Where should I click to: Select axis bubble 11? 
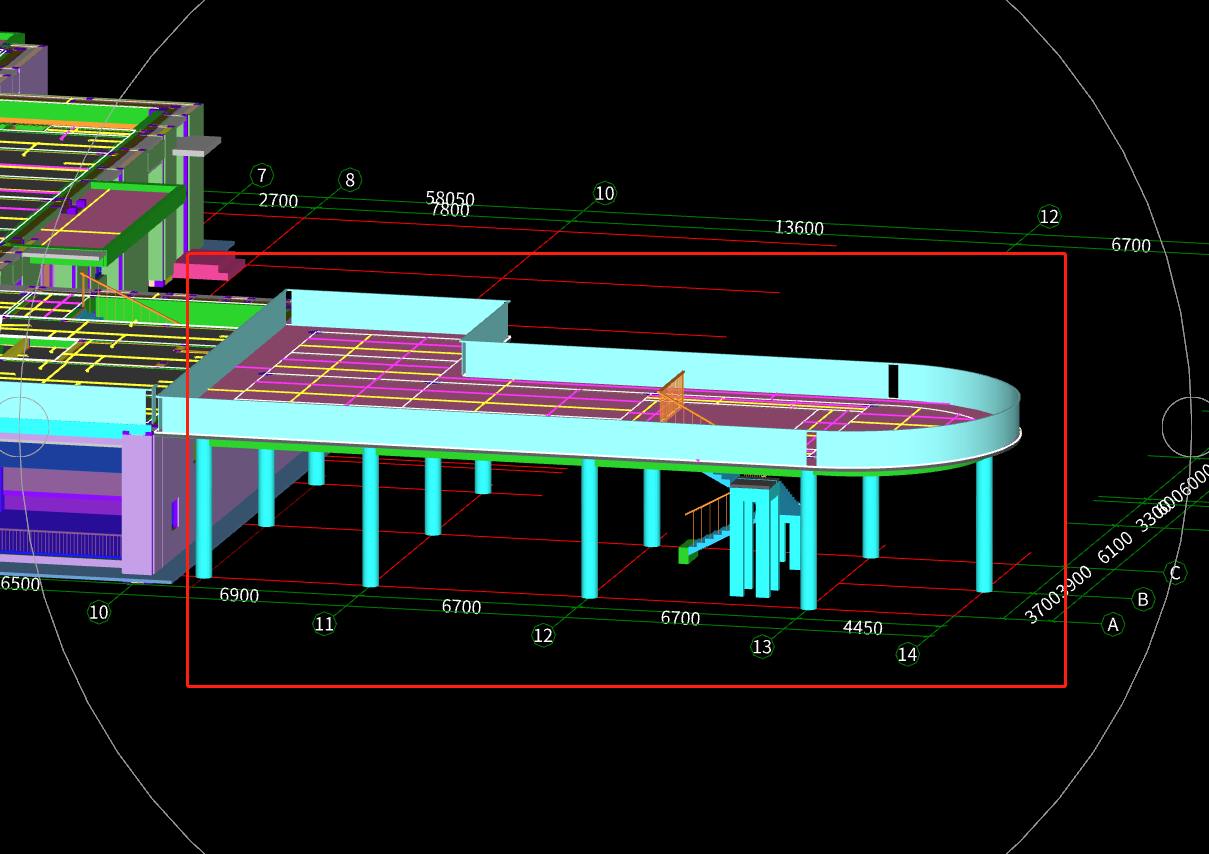point(324,624)
